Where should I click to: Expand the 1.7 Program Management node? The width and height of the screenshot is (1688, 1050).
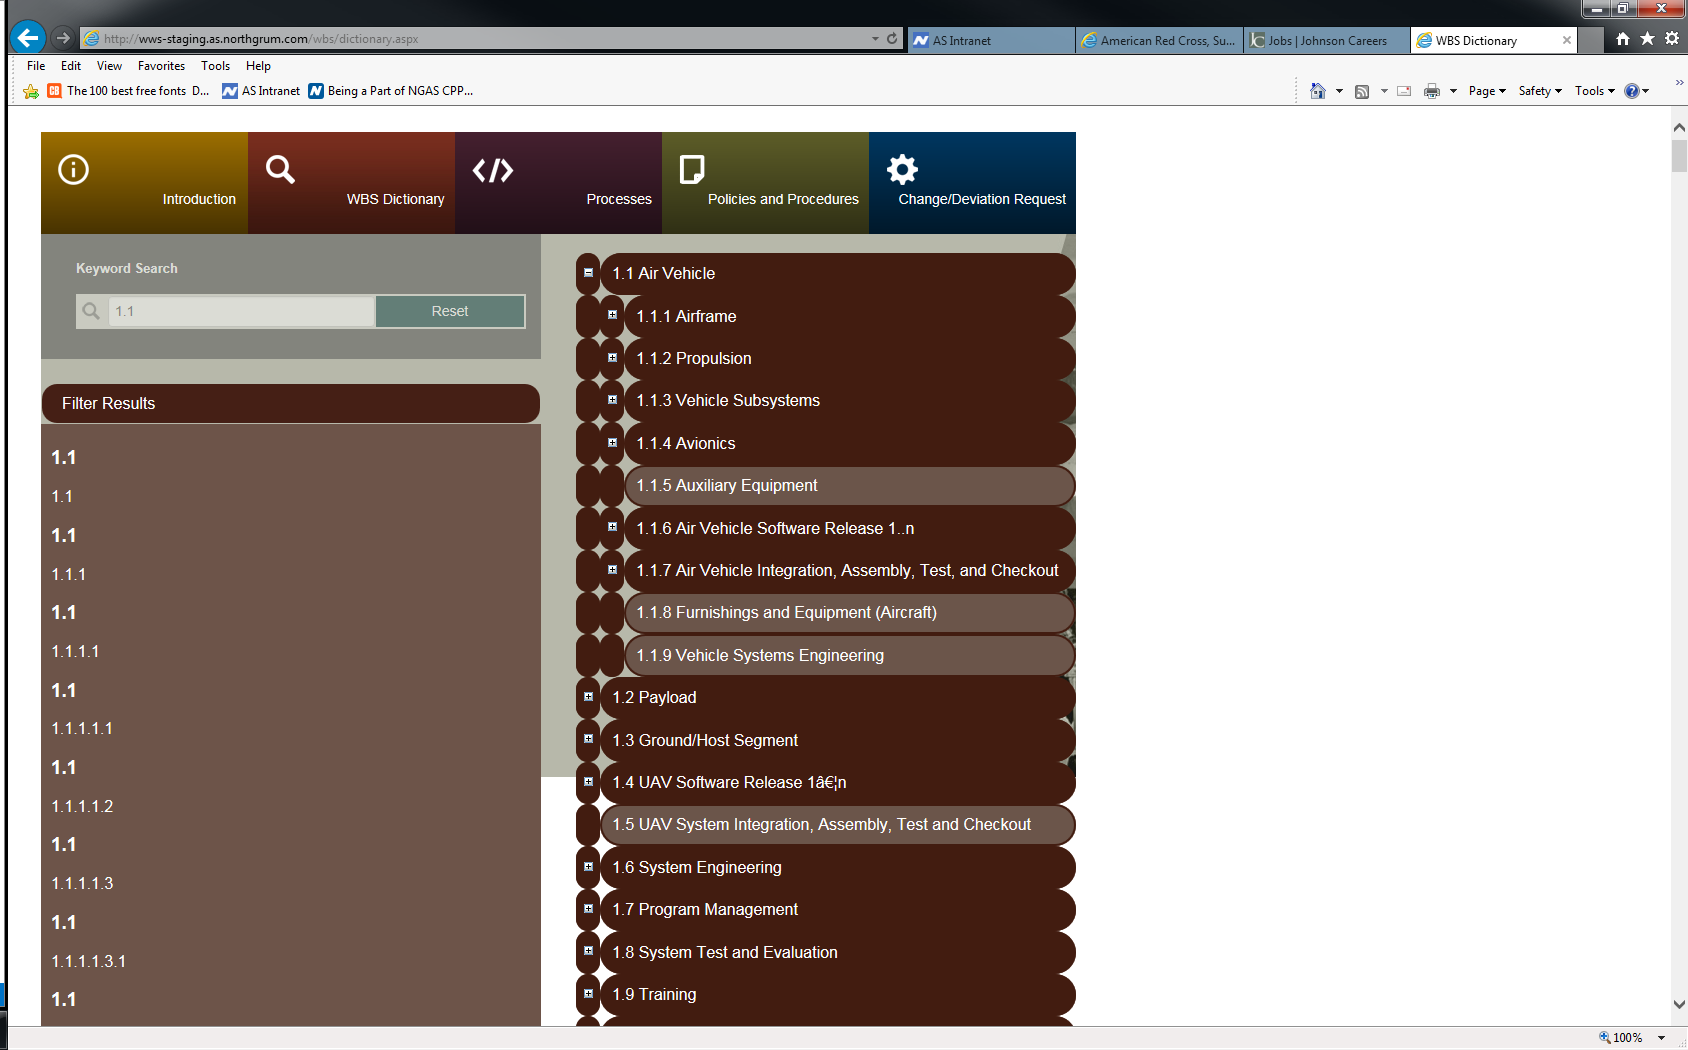click(x=588, y=909)
